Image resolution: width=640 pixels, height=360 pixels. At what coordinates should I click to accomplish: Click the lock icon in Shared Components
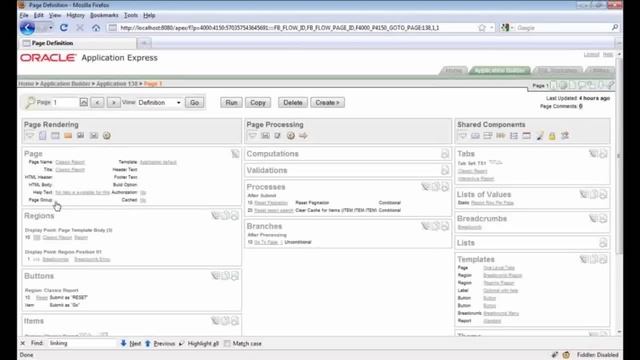pos(552,136)
